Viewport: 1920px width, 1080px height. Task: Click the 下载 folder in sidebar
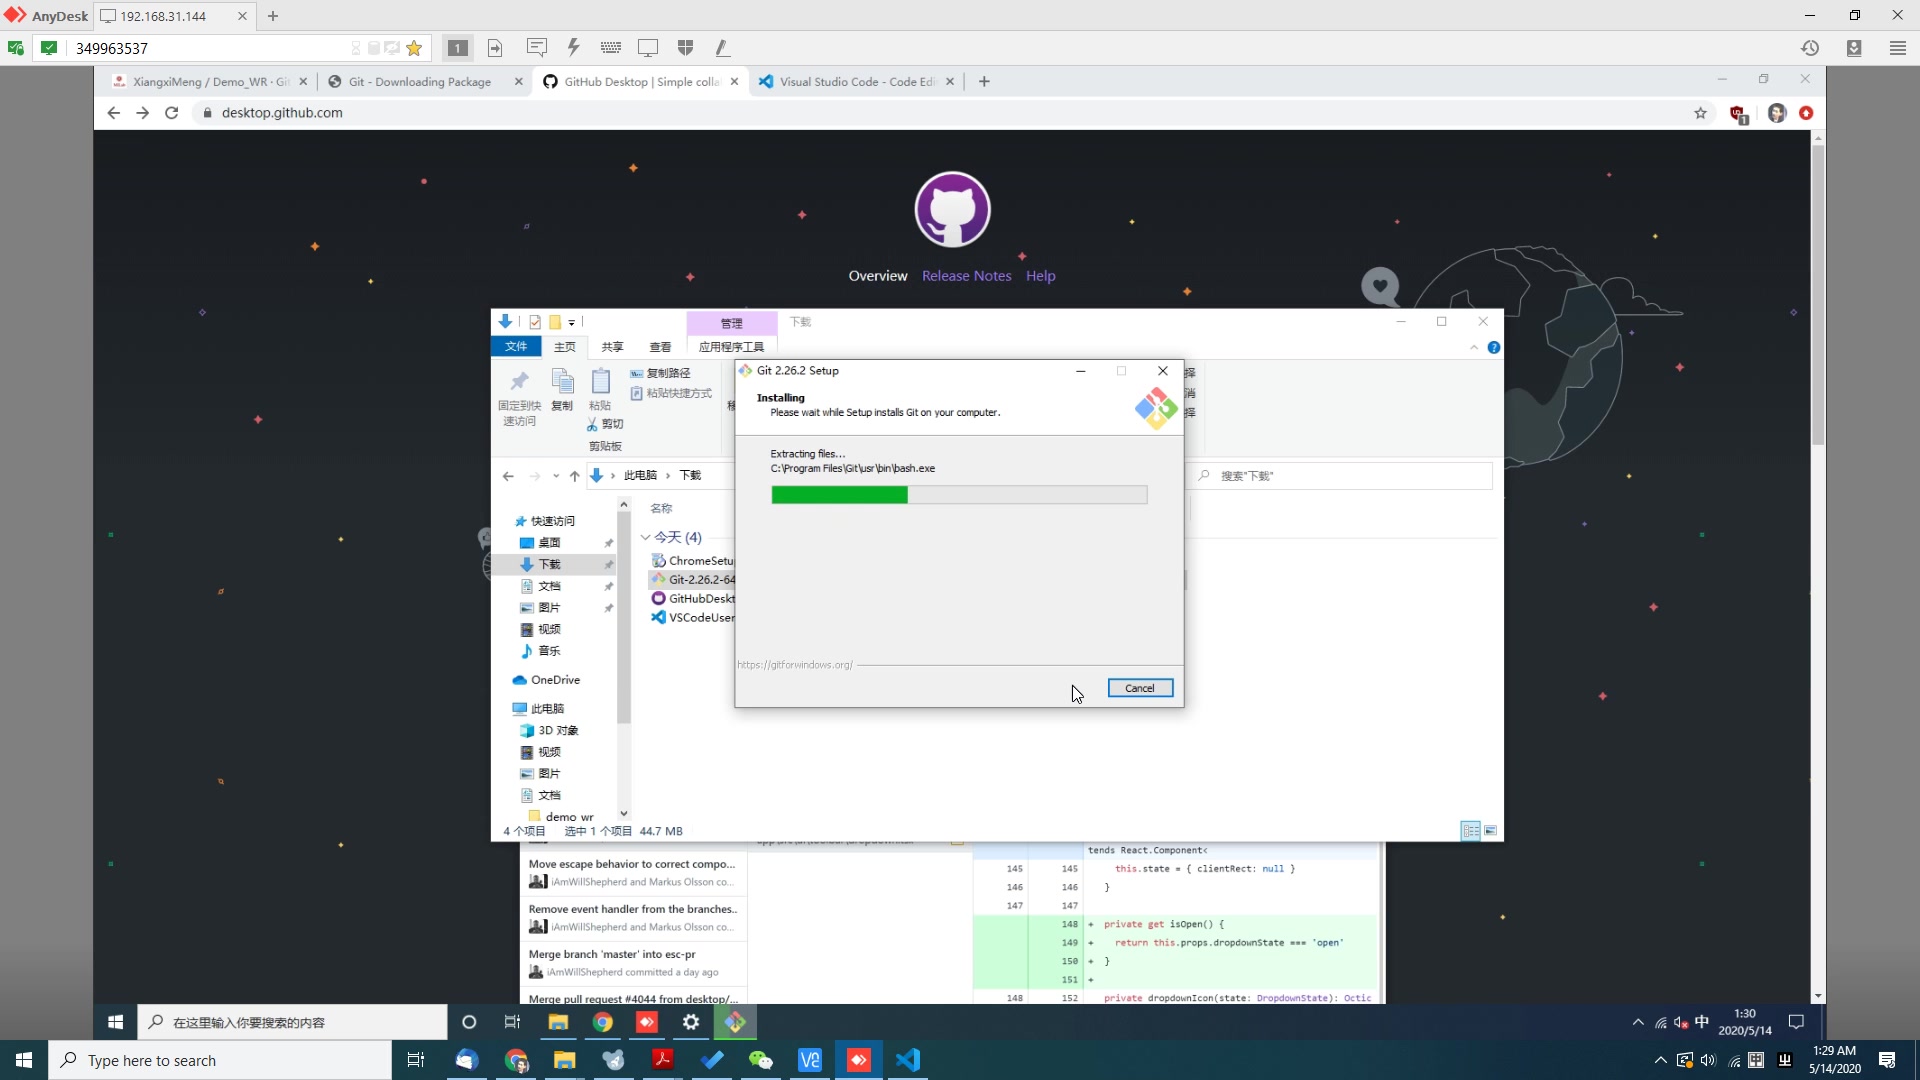click(x=549, y=563)
